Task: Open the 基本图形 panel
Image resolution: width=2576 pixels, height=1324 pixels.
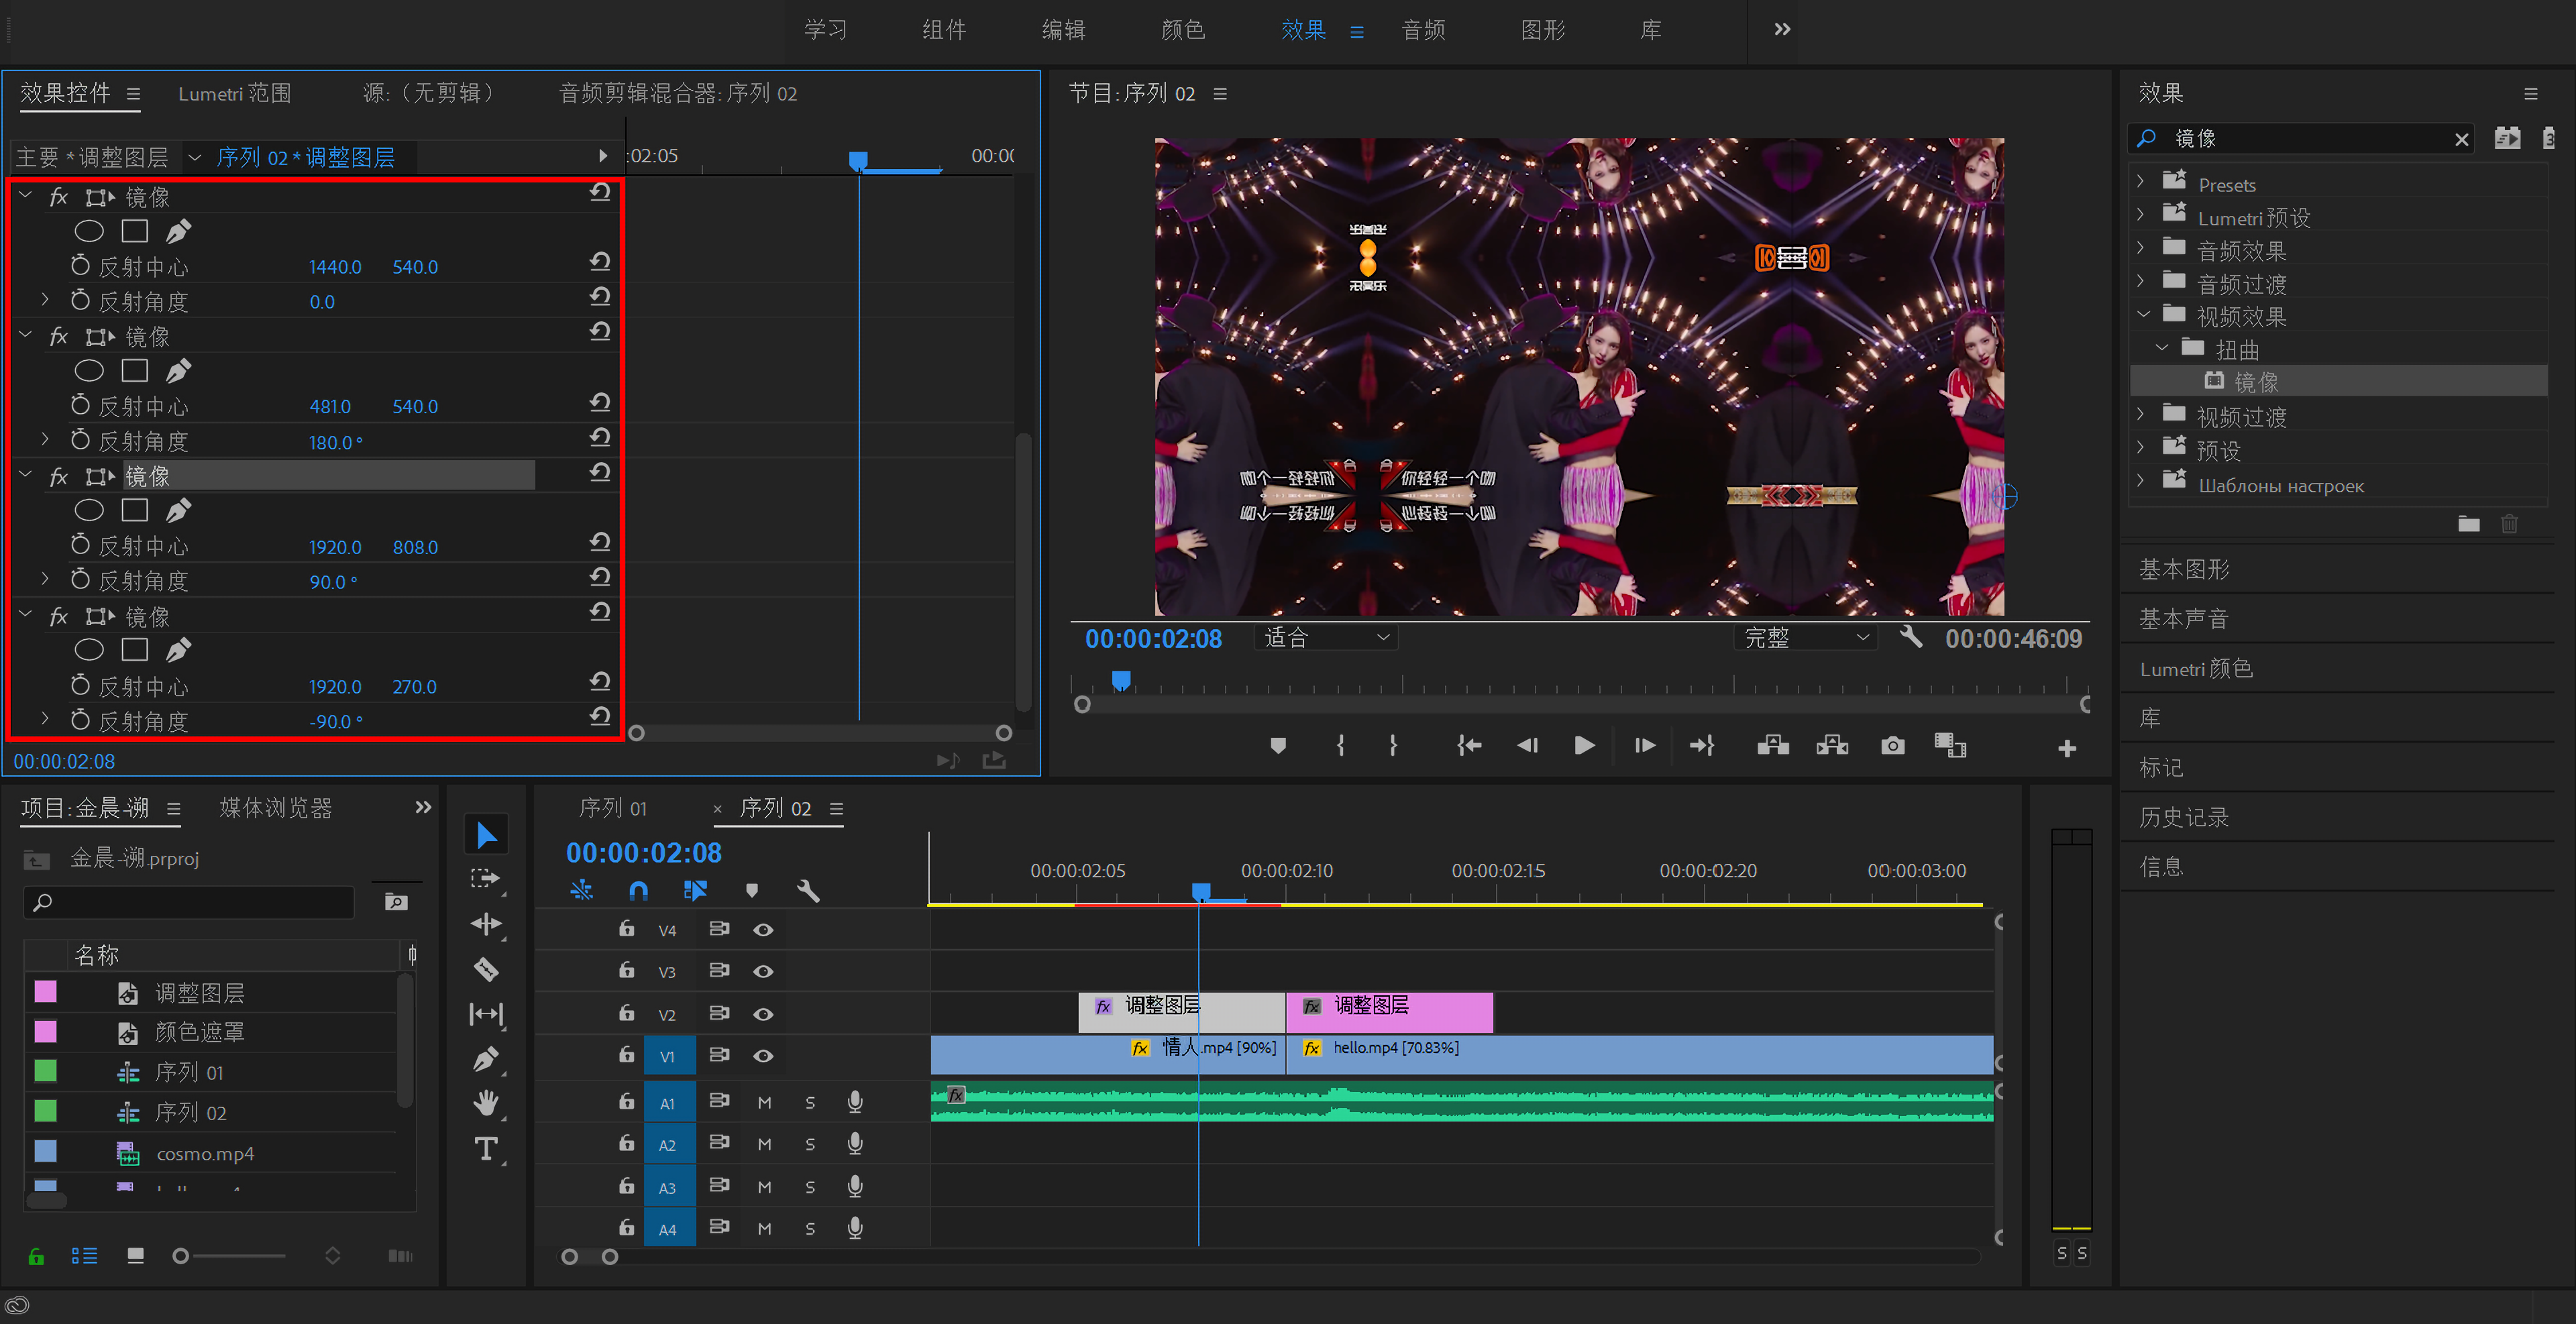Action: click(2184, 569)
